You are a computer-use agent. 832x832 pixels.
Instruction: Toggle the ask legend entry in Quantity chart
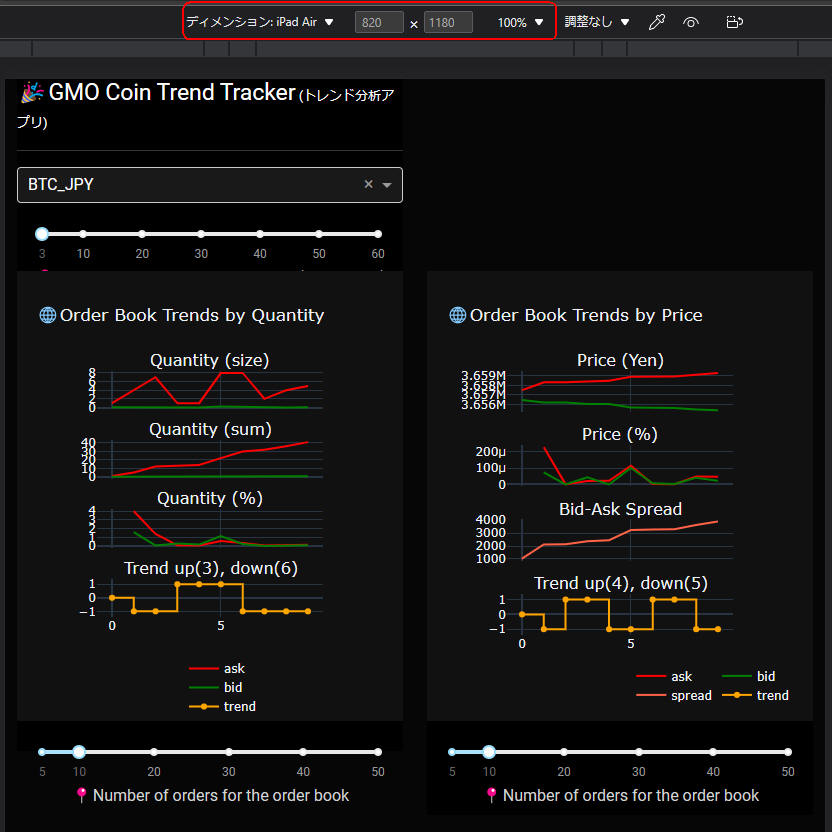(217, 669)
